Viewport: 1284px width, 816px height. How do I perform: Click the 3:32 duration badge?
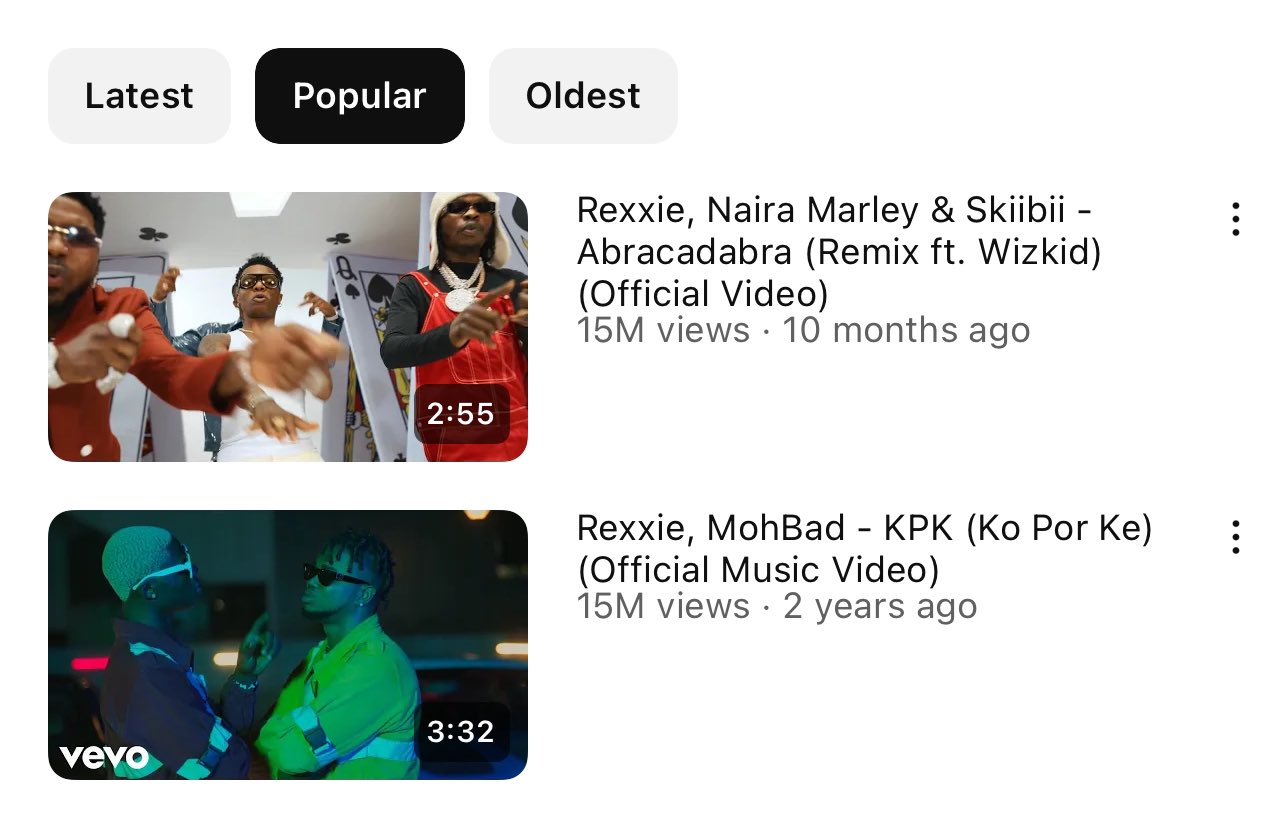[460, 731]
